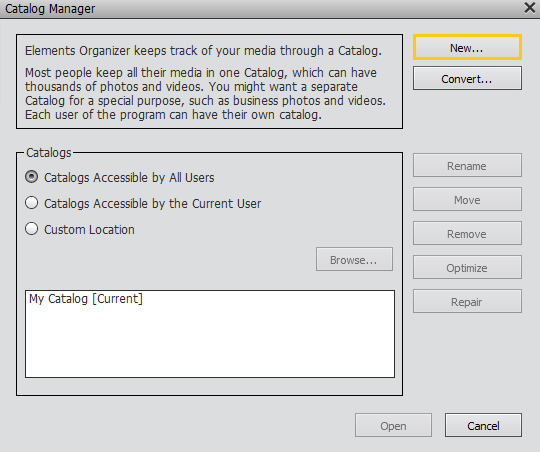Screen dimensions: 540x452
Task: Click the Repair catalog button
Action: coord(467,301)
